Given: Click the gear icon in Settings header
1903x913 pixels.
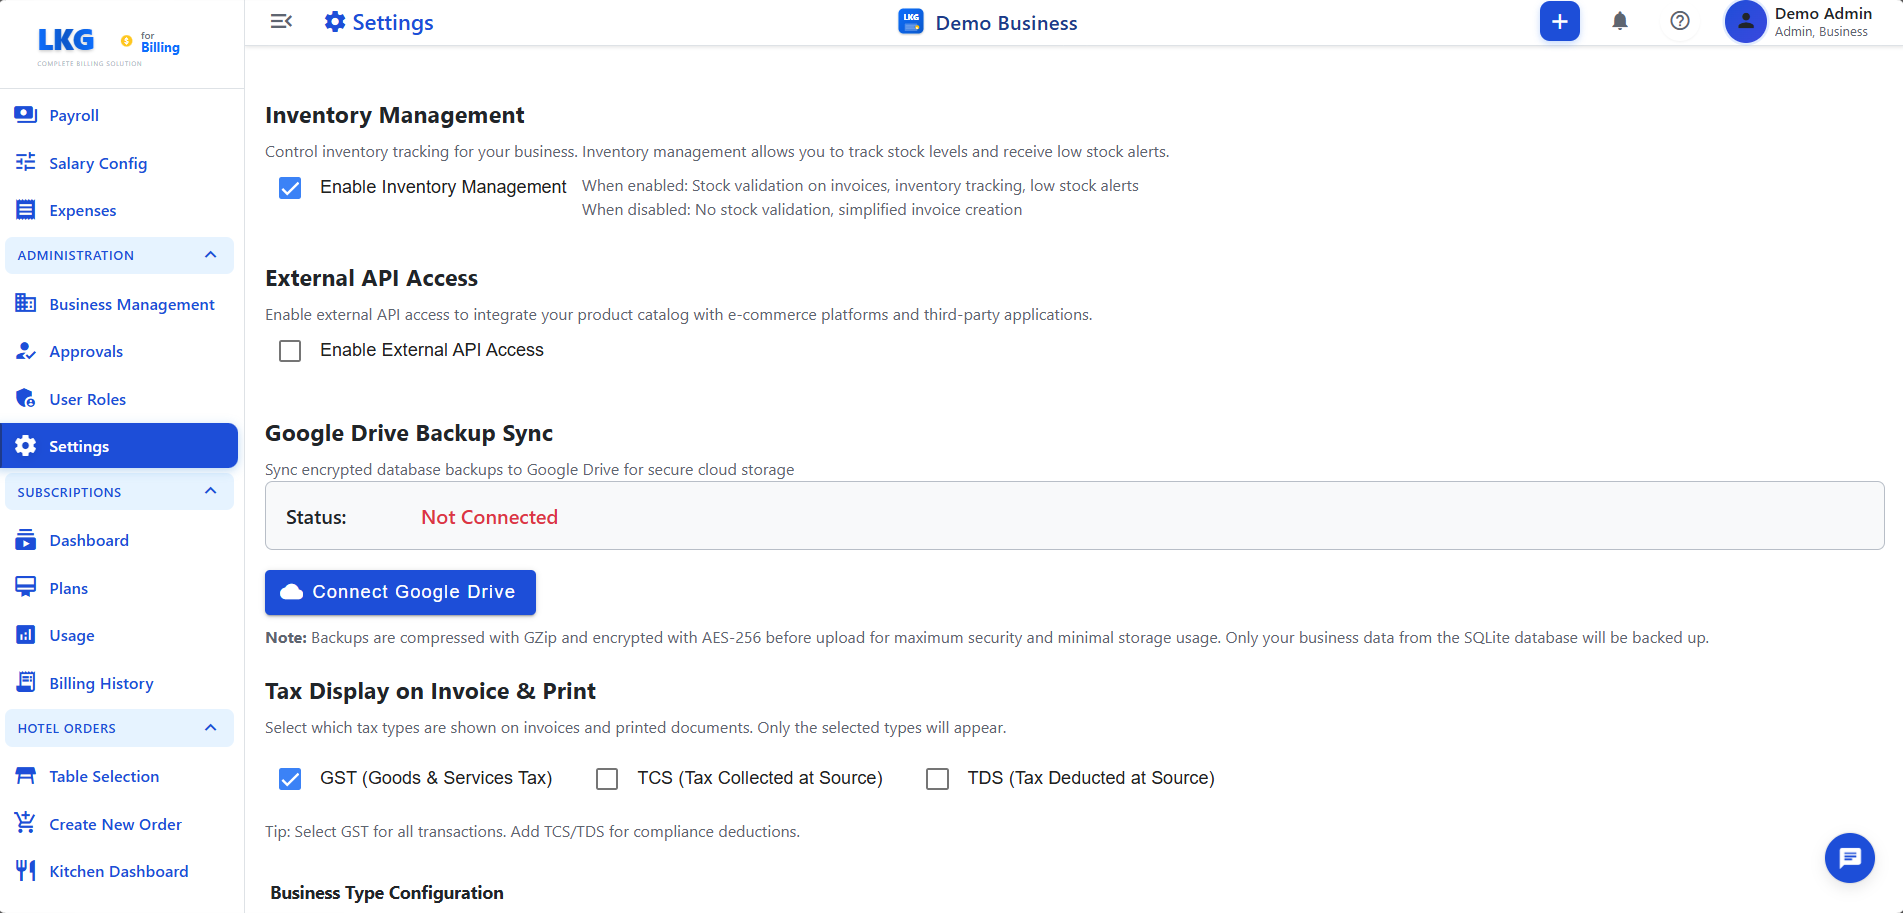Looking at the screenshot, I should click(335, 22).
